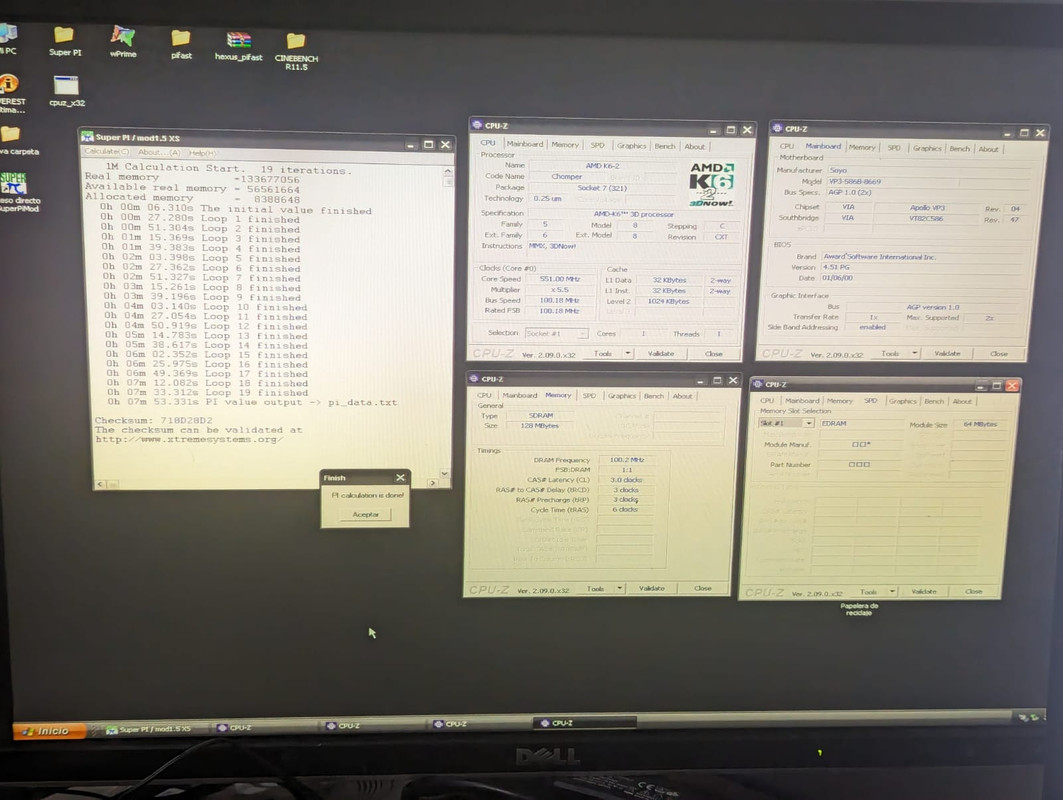Switch to Mainboard tab in CPU window
The width and height of the screenshot is (1063, 800).
(525, 144)
